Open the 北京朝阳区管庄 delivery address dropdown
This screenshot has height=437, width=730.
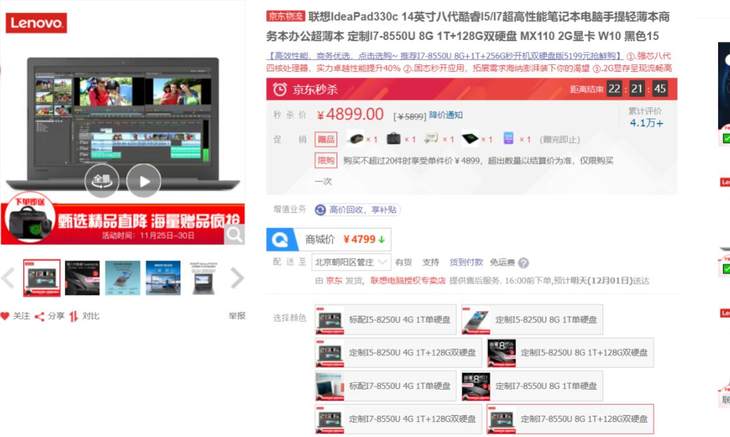[351, 262]
